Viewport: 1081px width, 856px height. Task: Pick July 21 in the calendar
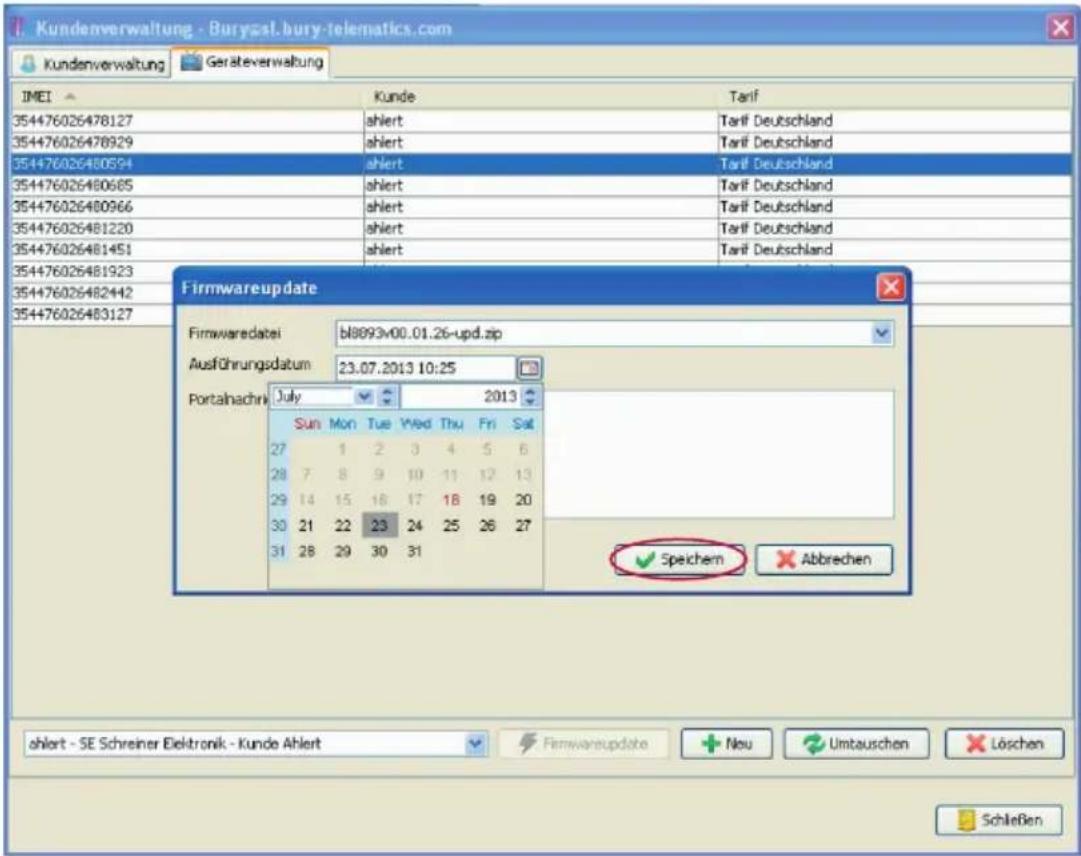[x=307, y=526]
